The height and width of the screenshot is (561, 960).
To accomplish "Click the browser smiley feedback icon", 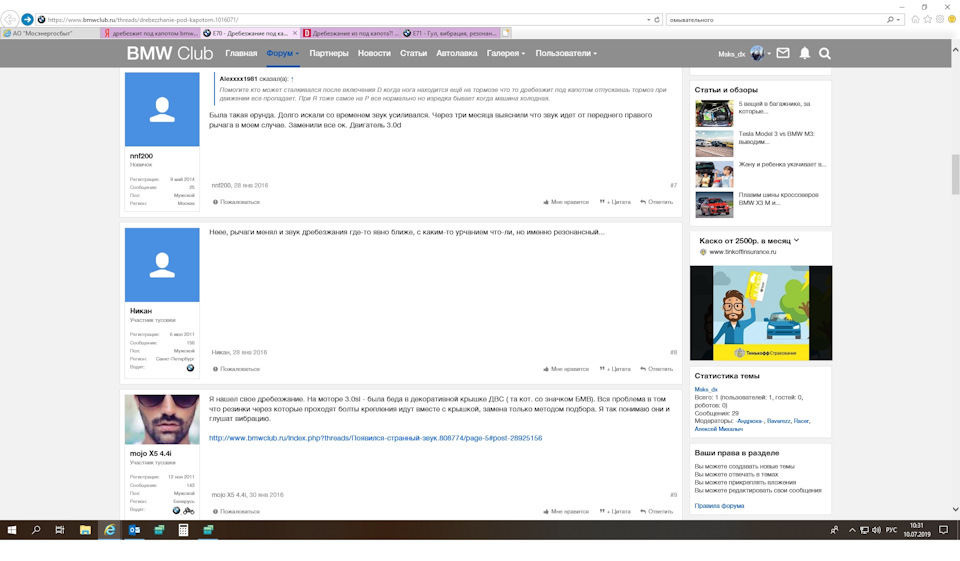I will click(x=952, y=20).
